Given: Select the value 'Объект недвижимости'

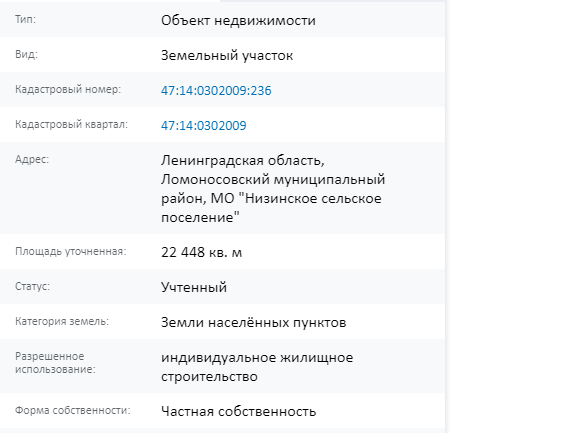Looking at the screenshot, I should (x=238, y=20).
